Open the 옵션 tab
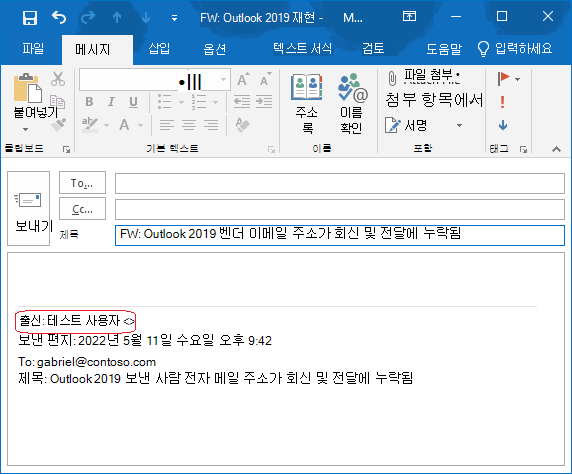This screenshot has height=474, width=572. [x=214, y=48]
